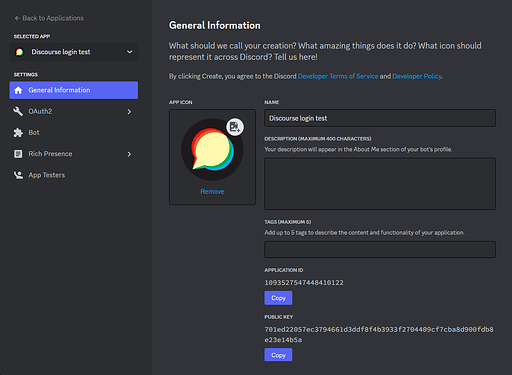The height and width of the screenshot is (375, 512).
Task: Open the General Information settings page
Action: [74, 90]
